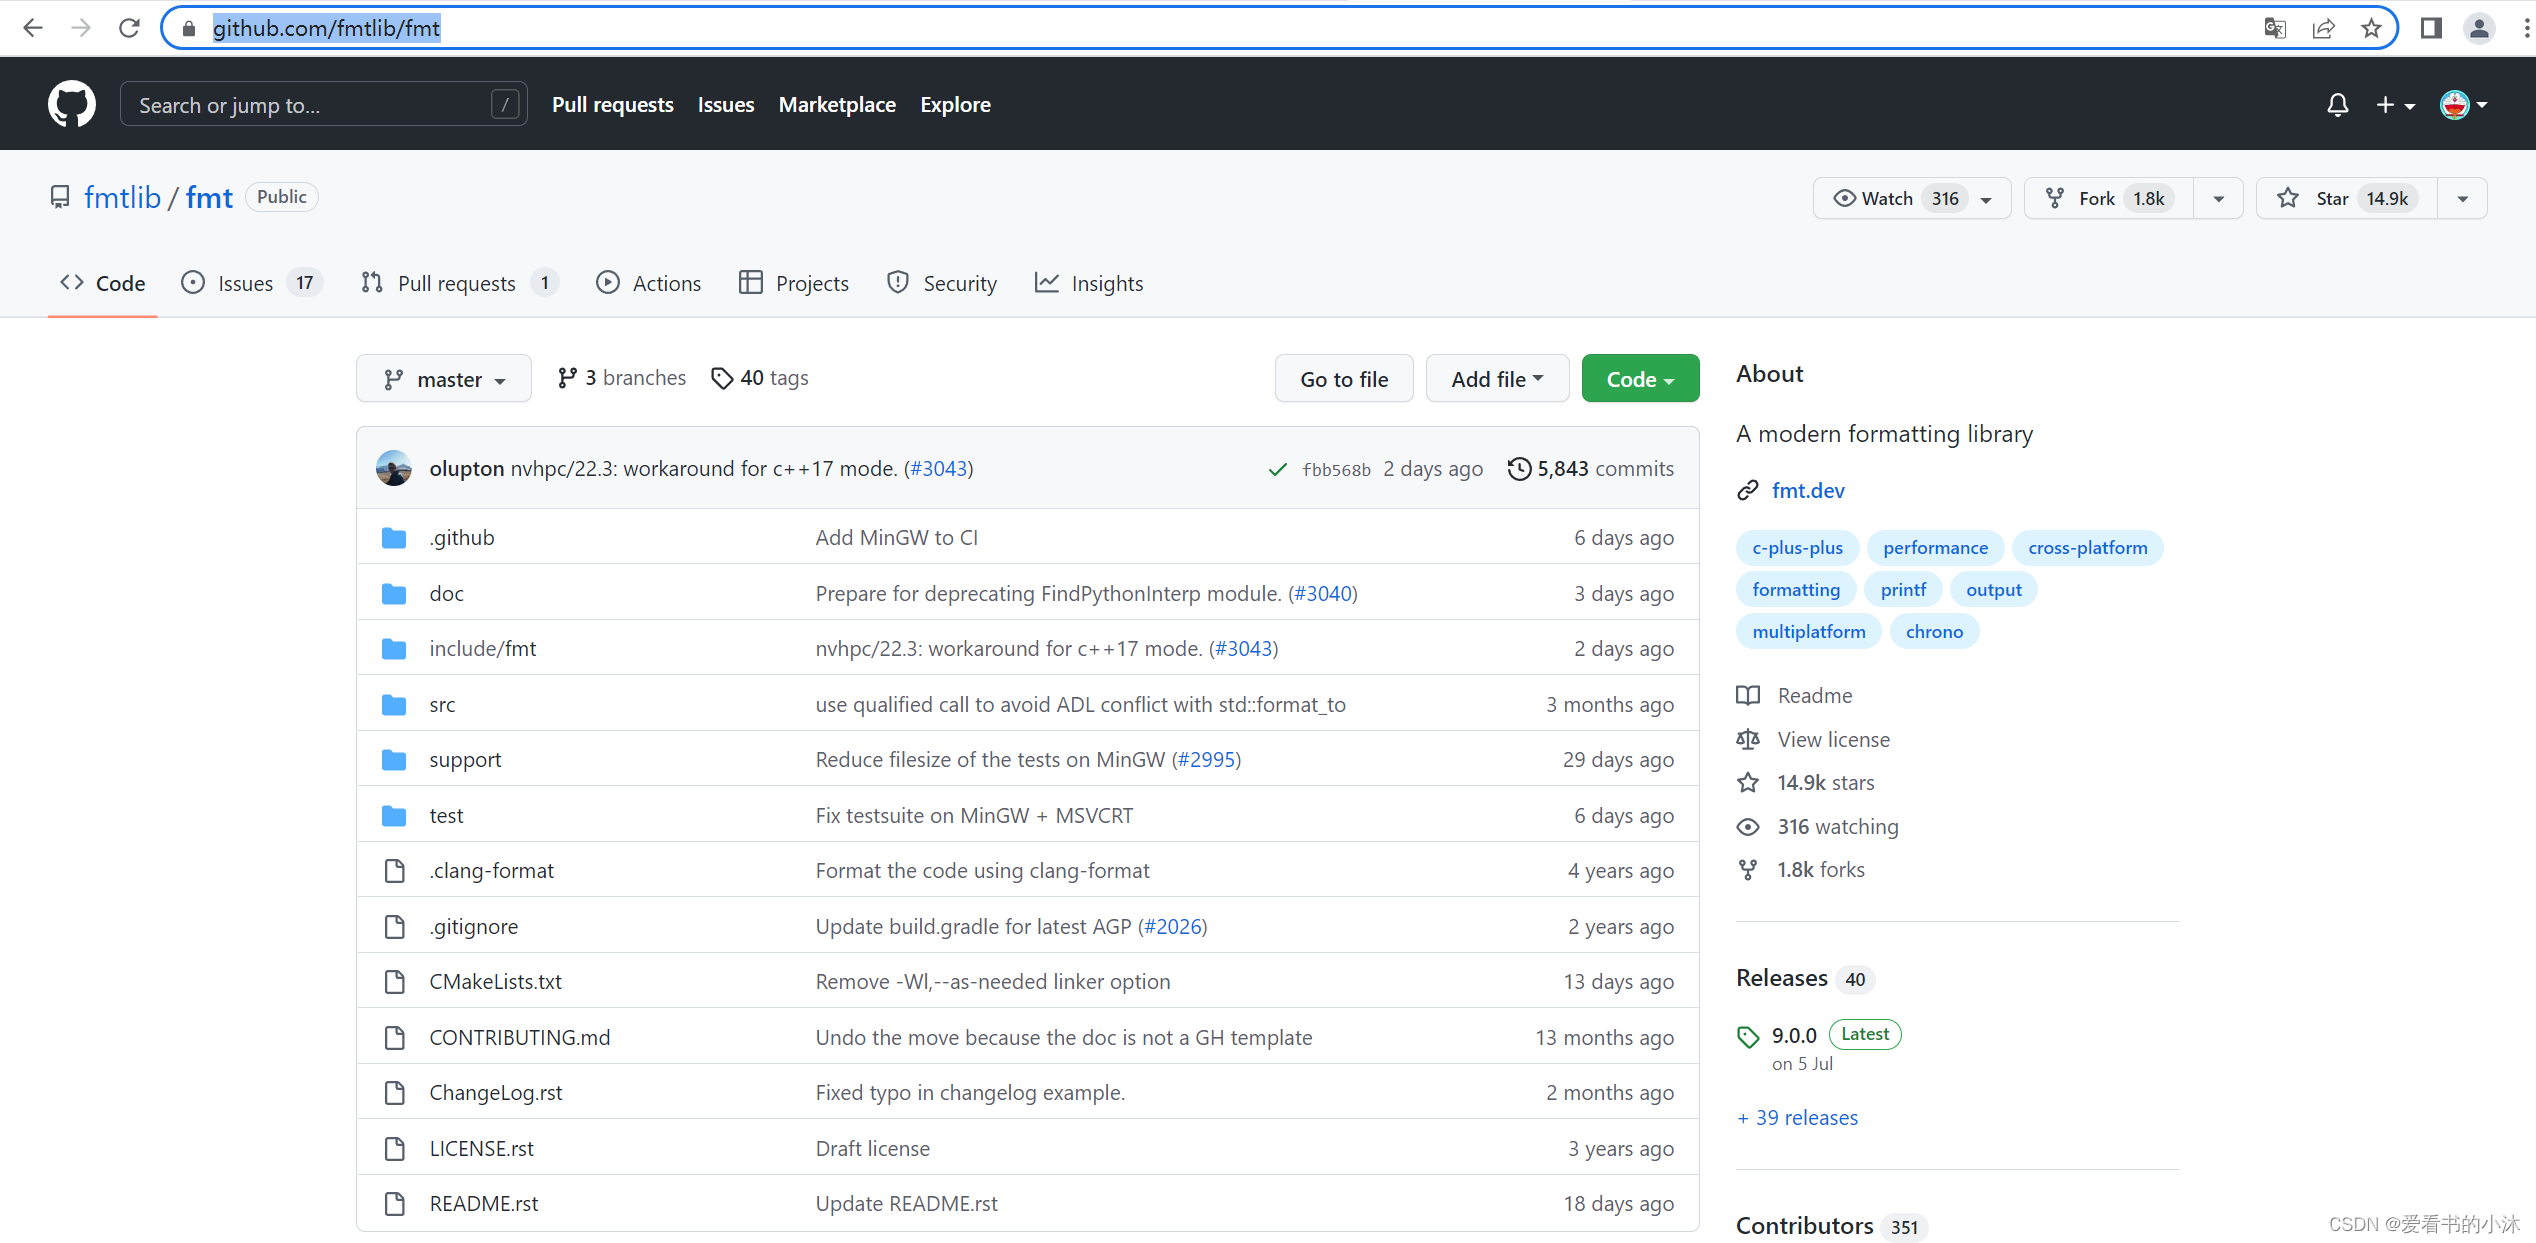View the 3 branches link

(x=622, y=378)
